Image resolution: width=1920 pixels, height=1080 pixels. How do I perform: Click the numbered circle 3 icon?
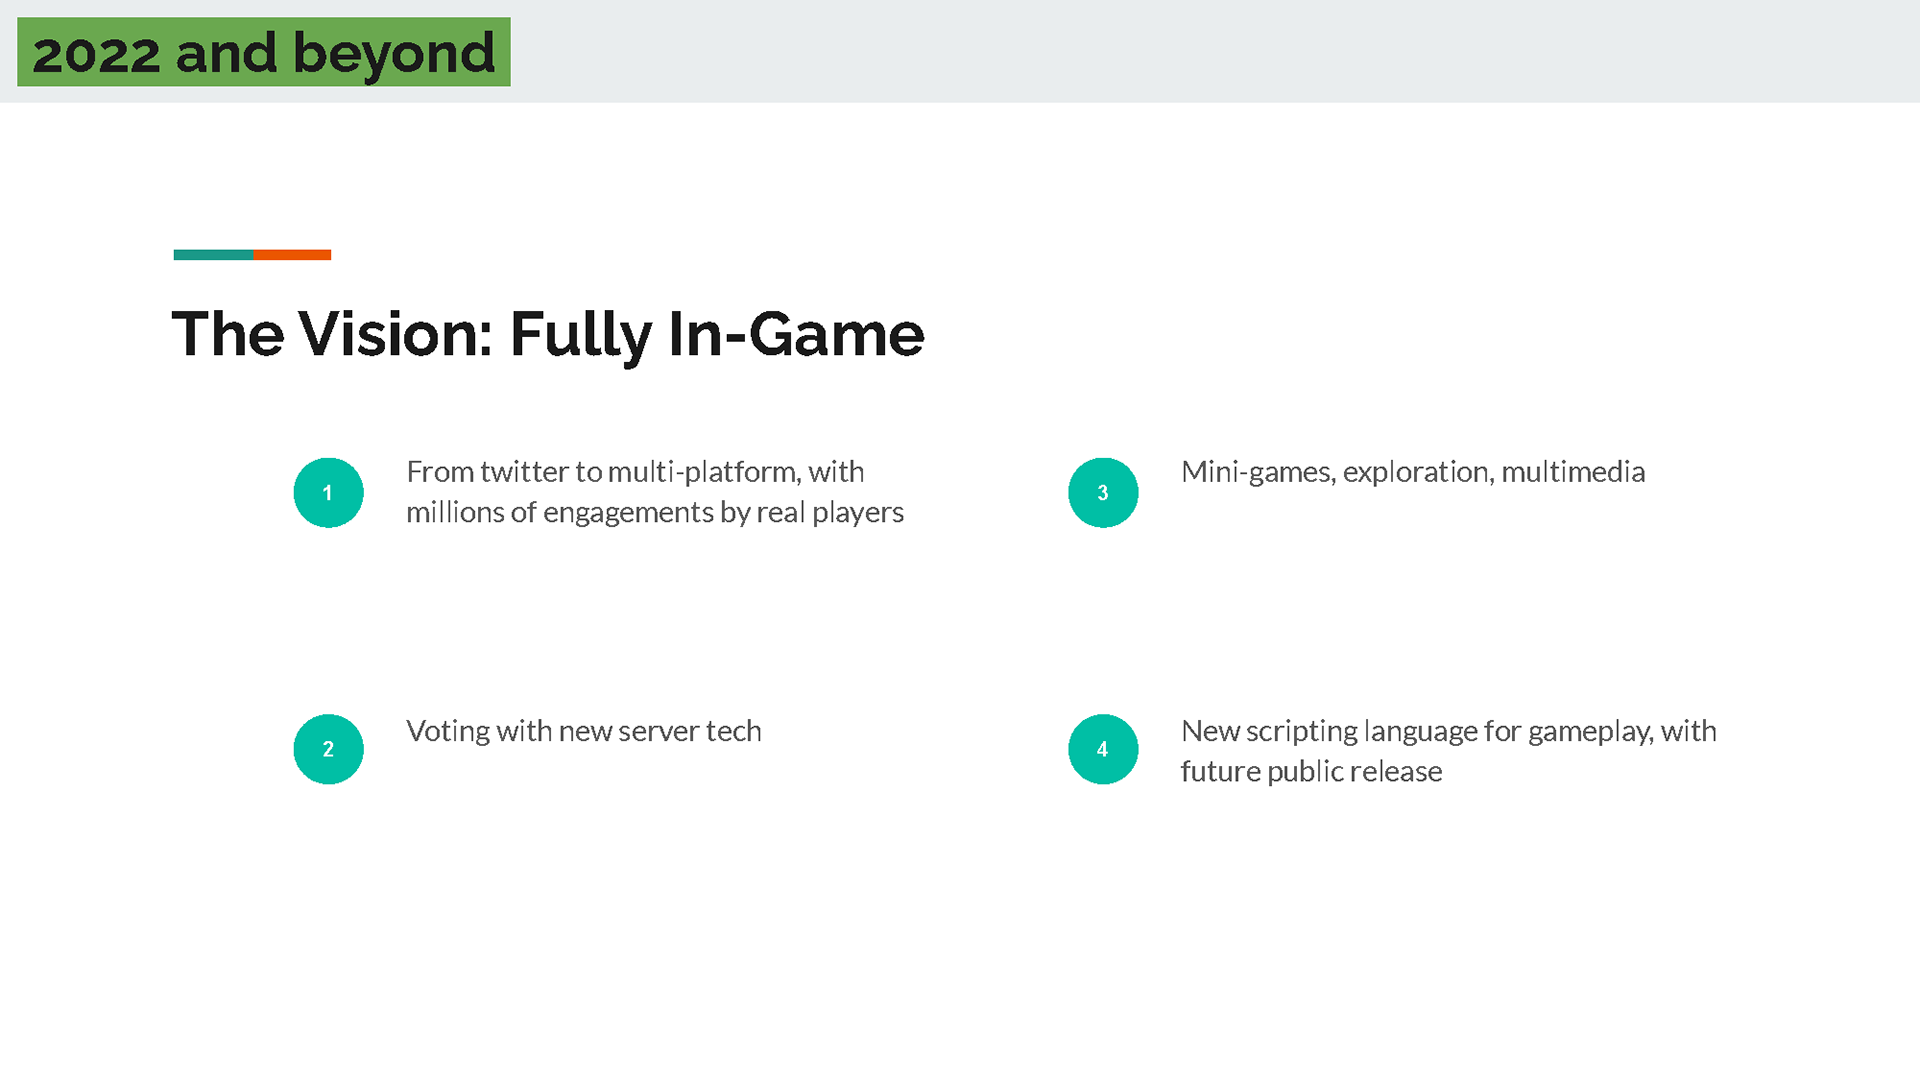tap(1103, 493)
